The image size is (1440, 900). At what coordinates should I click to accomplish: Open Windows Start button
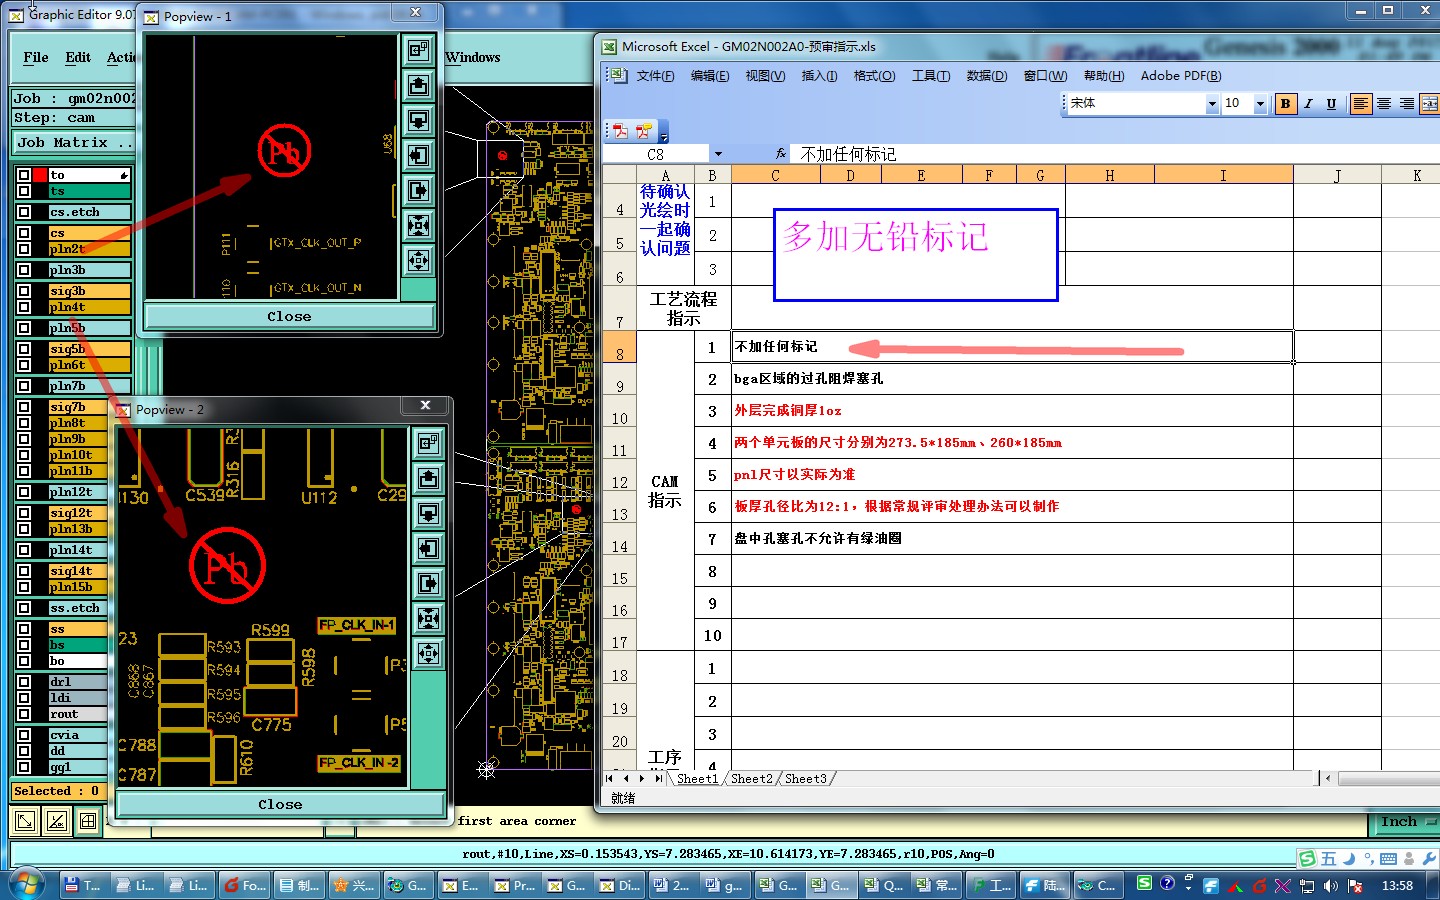click(25, 884)
